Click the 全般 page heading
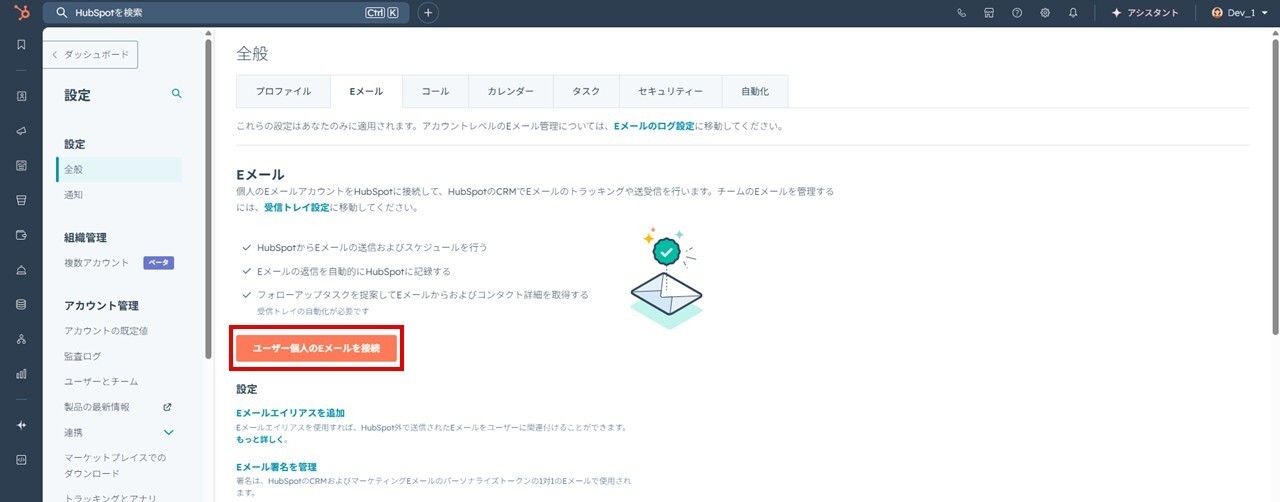The width and height of the screenshot is (1280, 502). [x=252, y=54]
